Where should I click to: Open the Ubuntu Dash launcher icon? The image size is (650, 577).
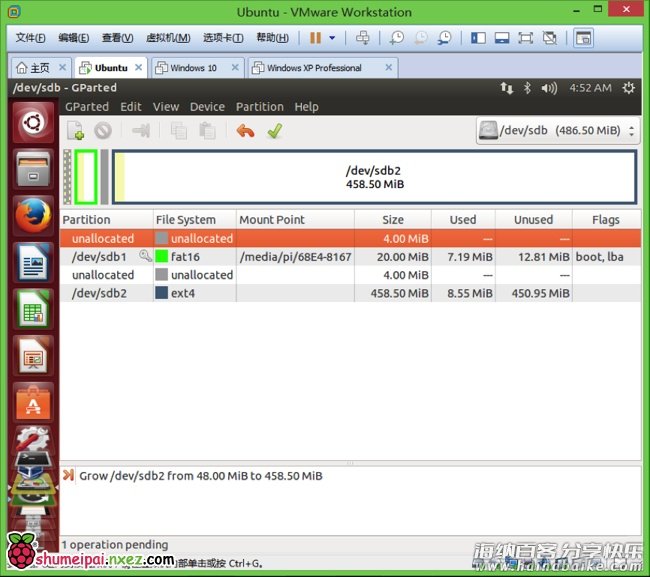[x=33, y=123]
